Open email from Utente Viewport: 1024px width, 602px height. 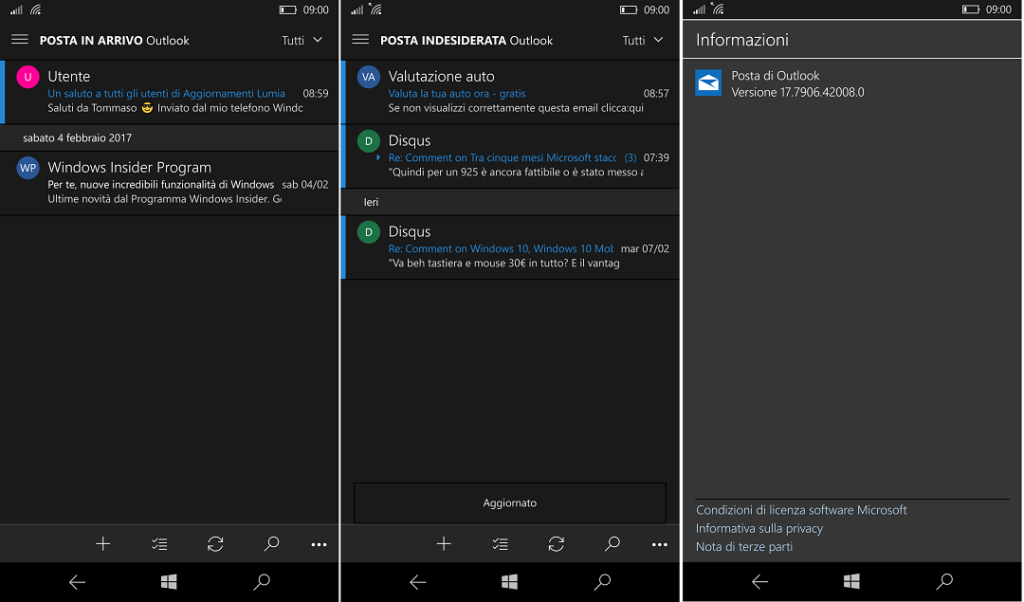pos(170,92)
